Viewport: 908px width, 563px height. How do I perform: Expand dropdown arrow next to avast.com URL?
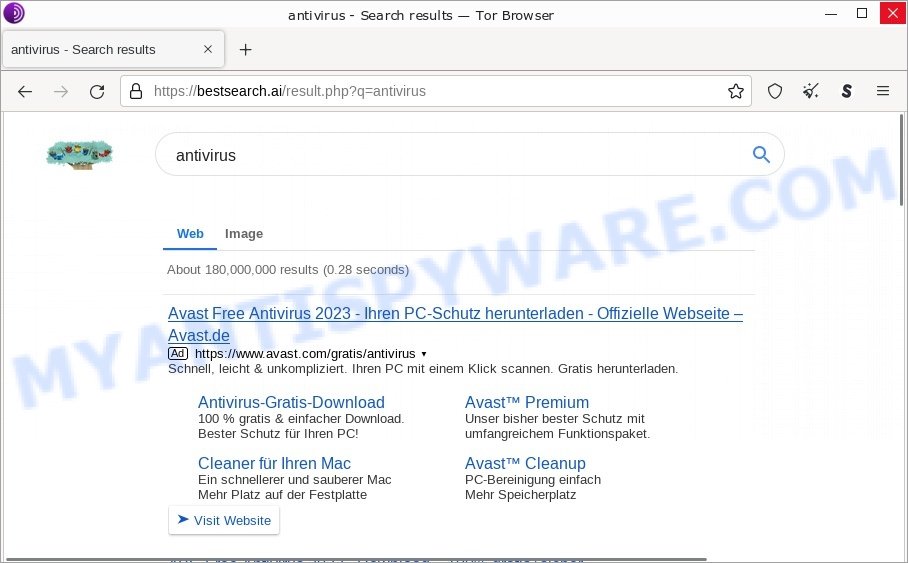424,354
